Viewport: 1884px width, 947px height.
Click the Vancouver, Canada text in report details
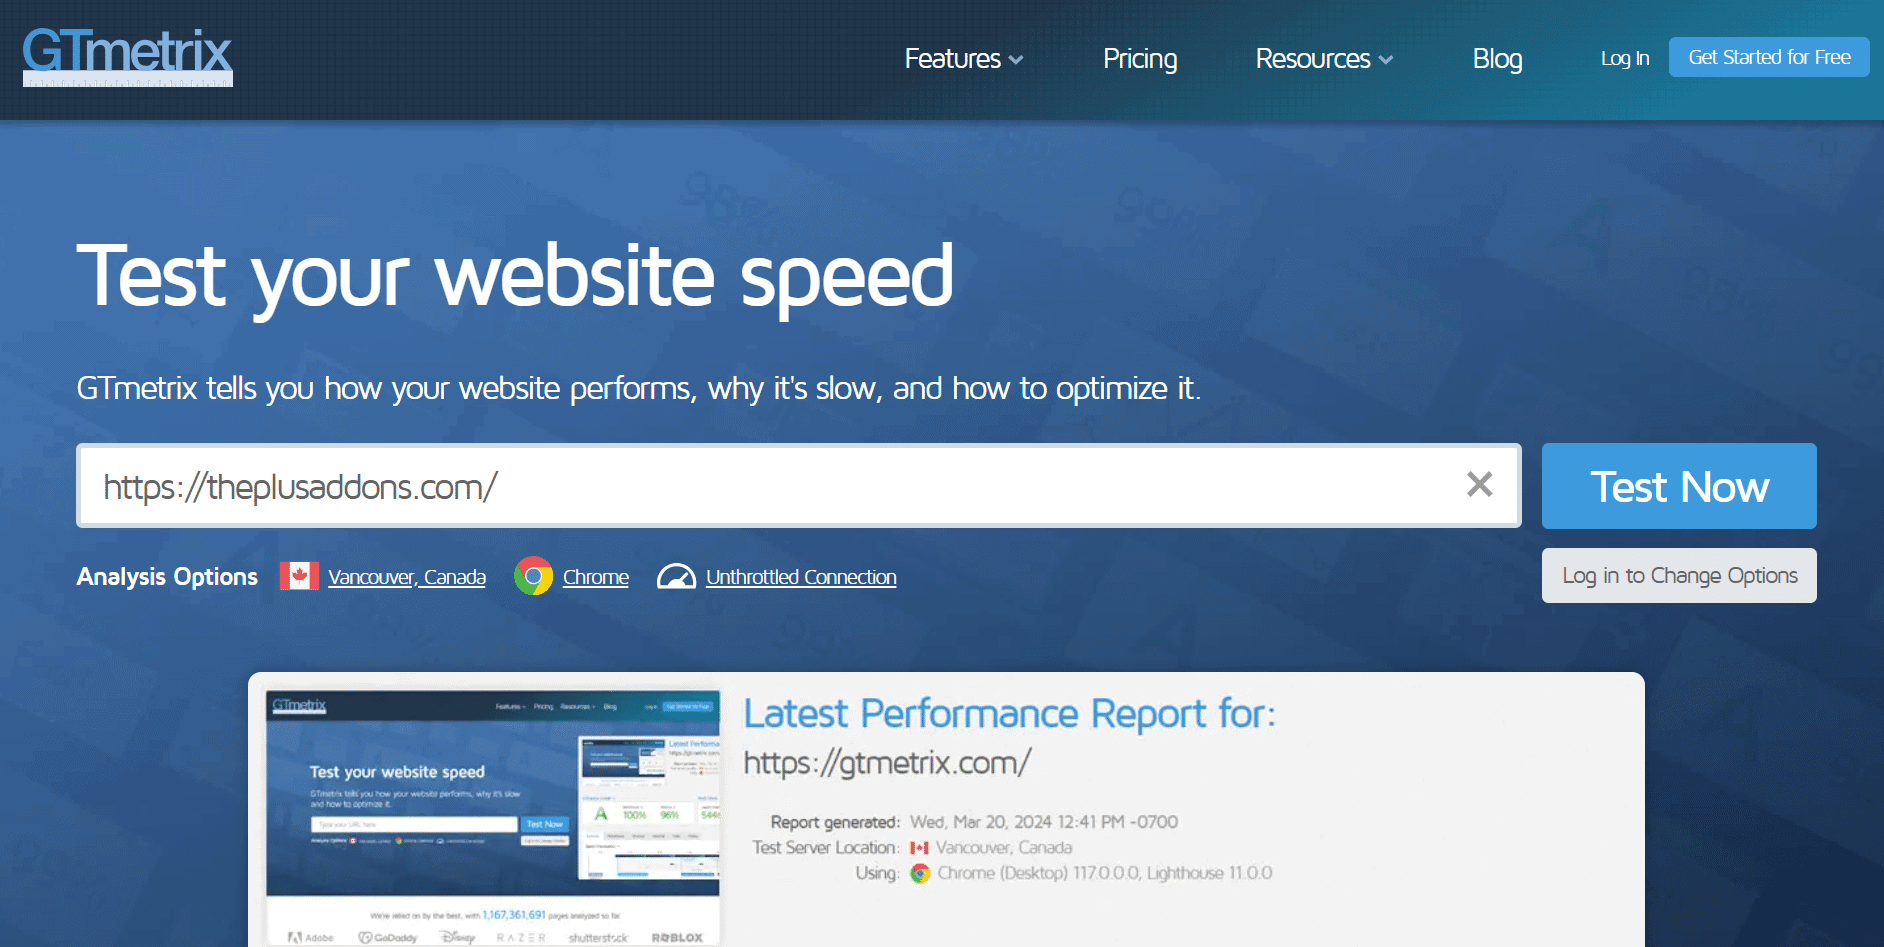(1004, 848)
